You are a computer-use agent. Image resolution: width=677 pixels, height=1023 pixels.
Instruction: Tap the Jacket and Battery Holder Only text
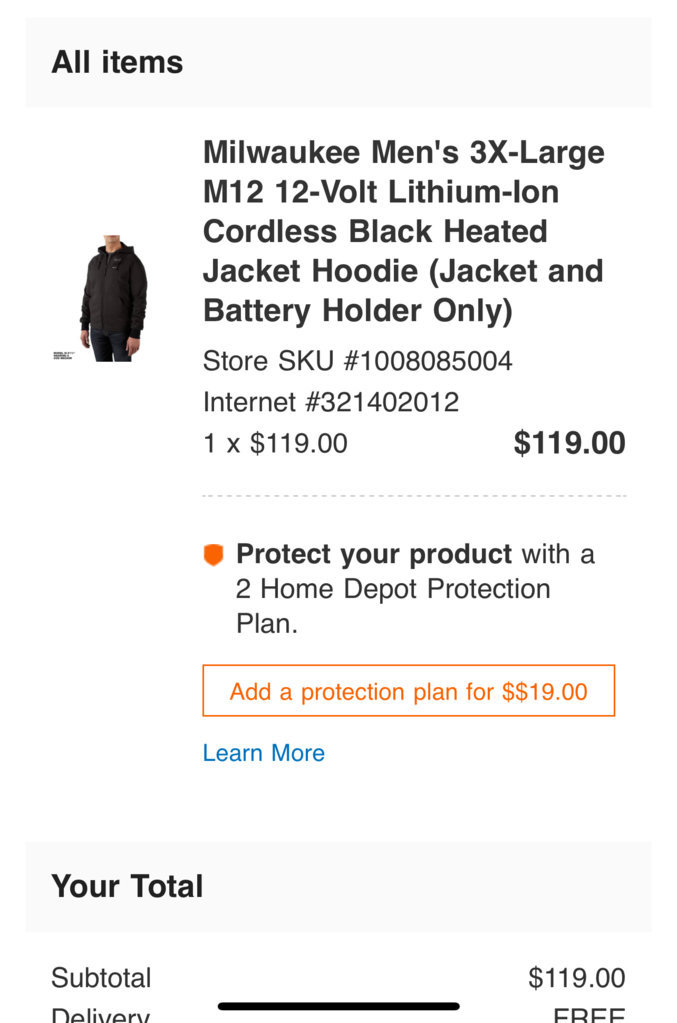coord(402,290)
